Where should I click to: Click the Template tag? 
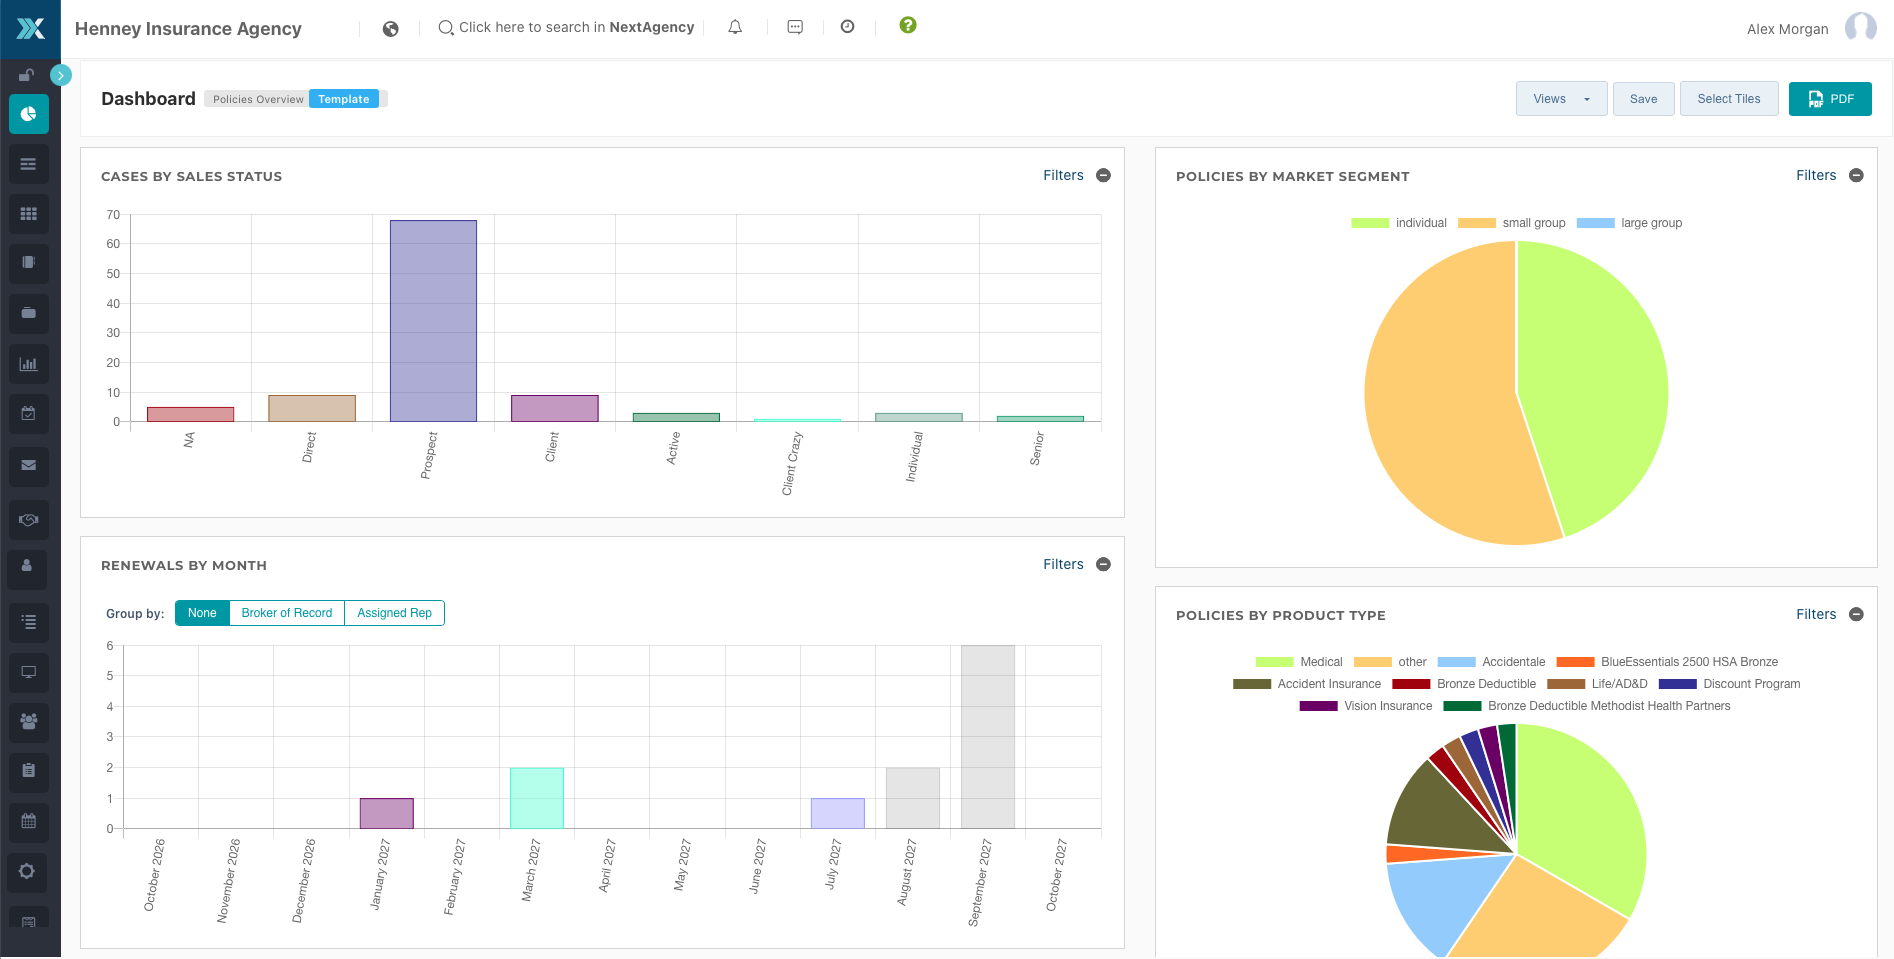click(x=344, y=99)
